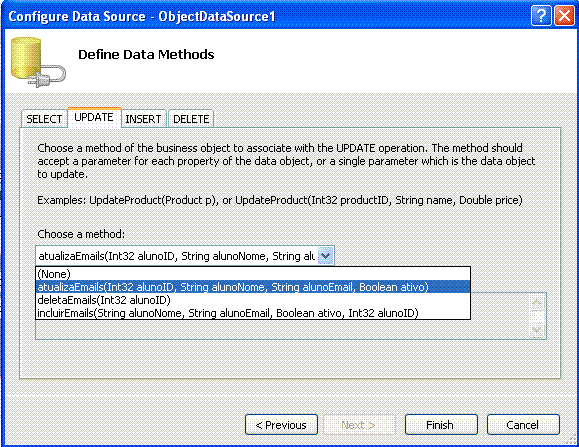
Task: Go back with Previous button
Action: click(281, 425)
